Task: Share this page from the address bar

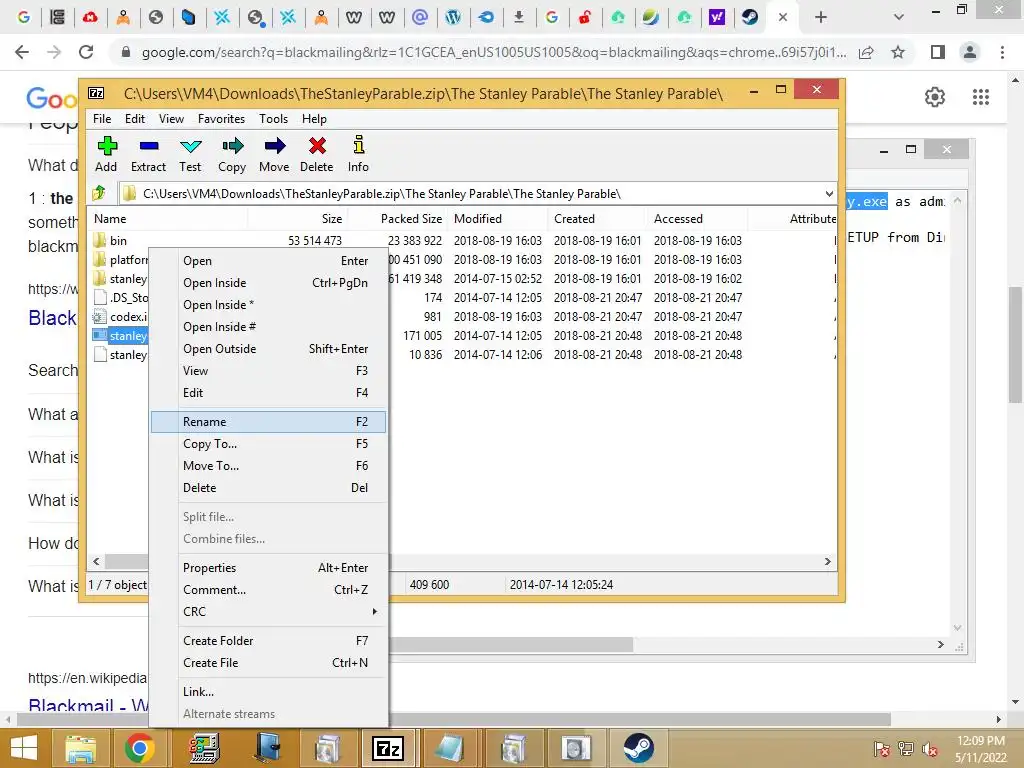Action: [866, 52]
